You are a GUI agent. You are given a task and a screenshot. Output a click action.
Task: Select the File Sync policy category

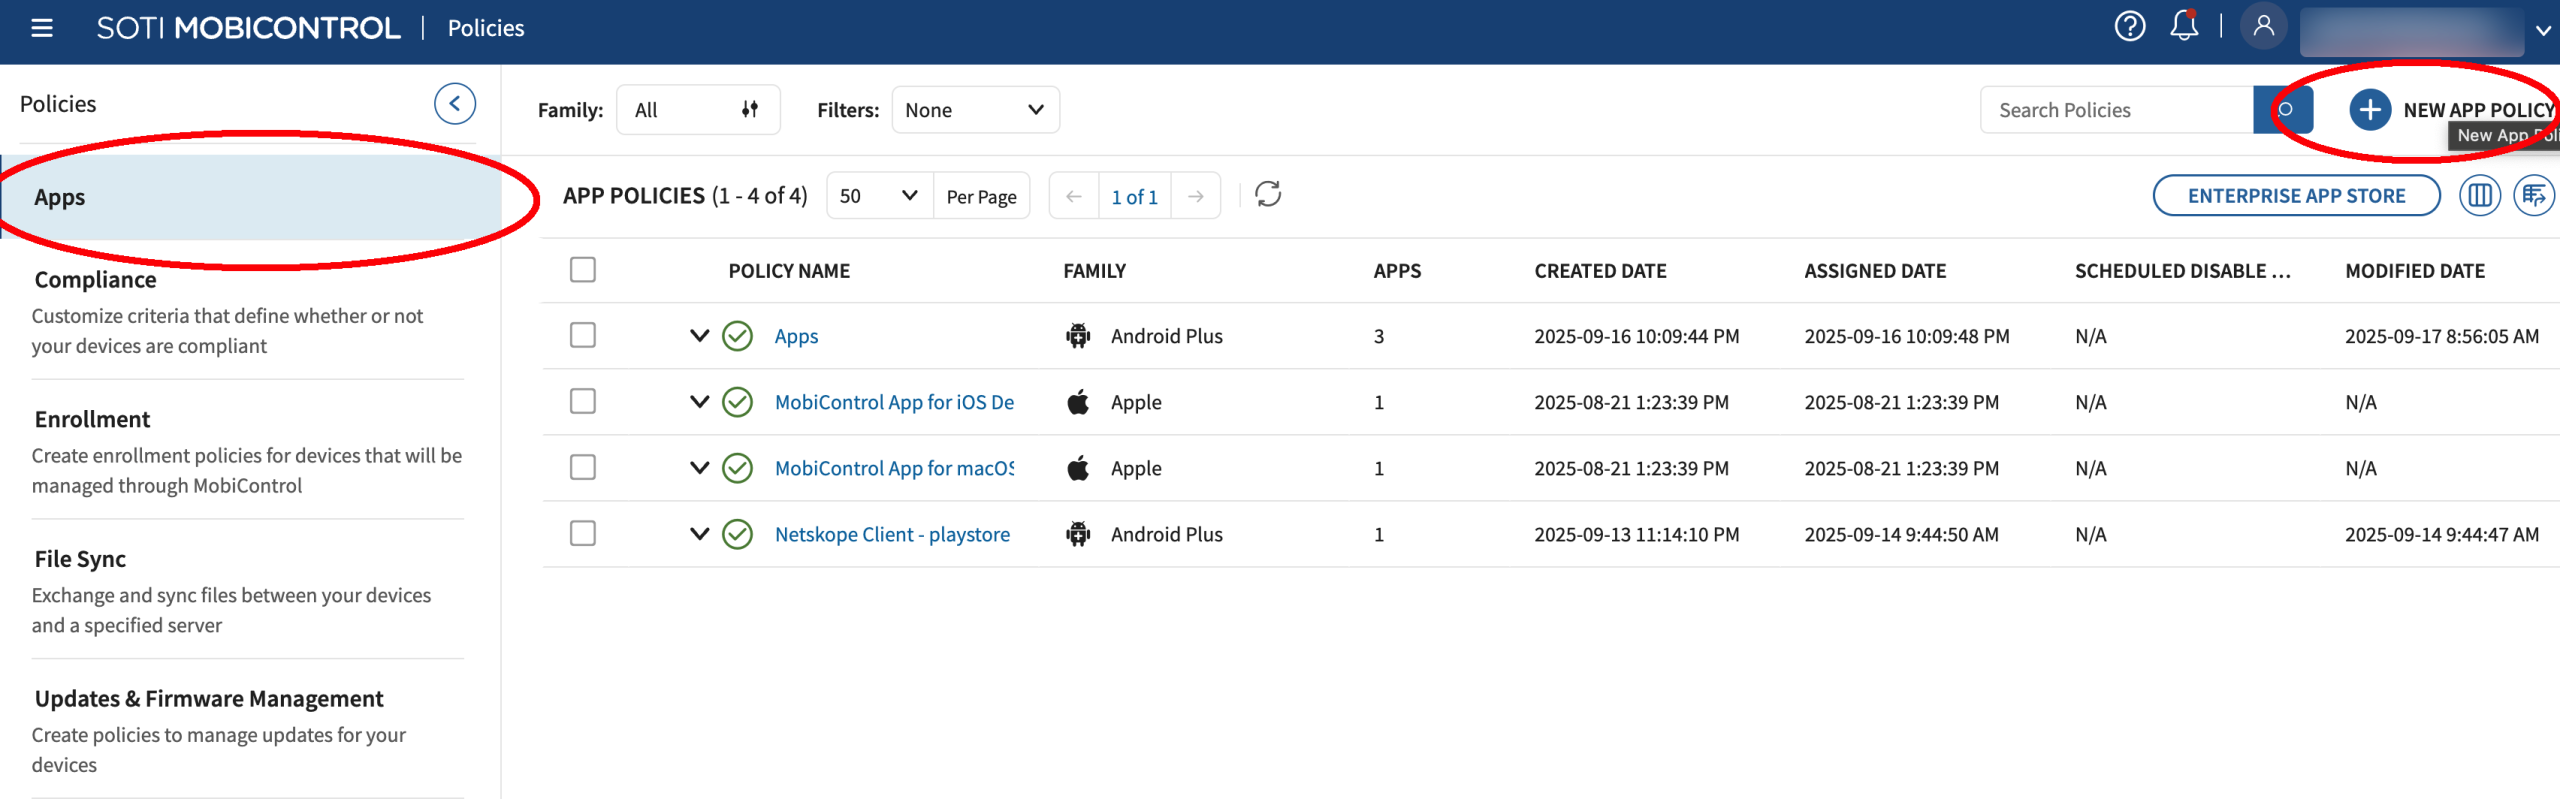tap(248, 590)
